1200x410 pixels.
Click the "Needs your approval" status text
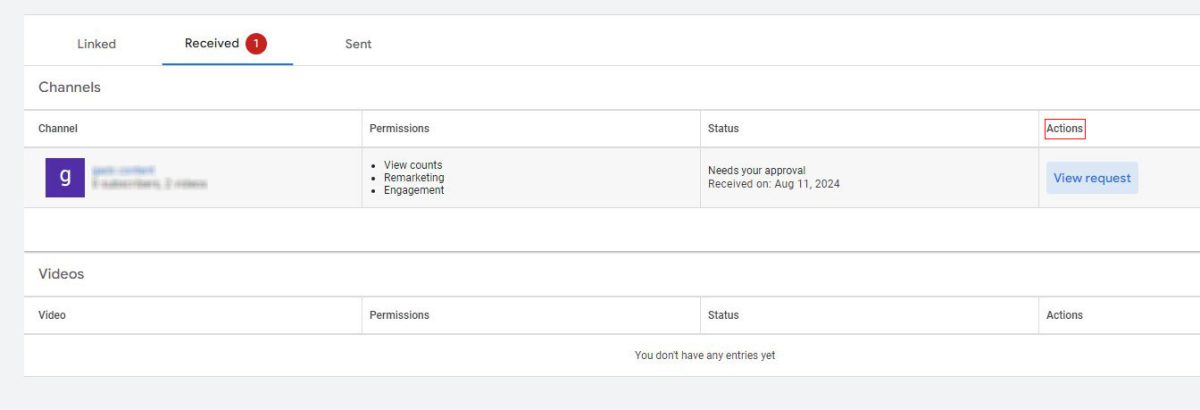[756, 170]
